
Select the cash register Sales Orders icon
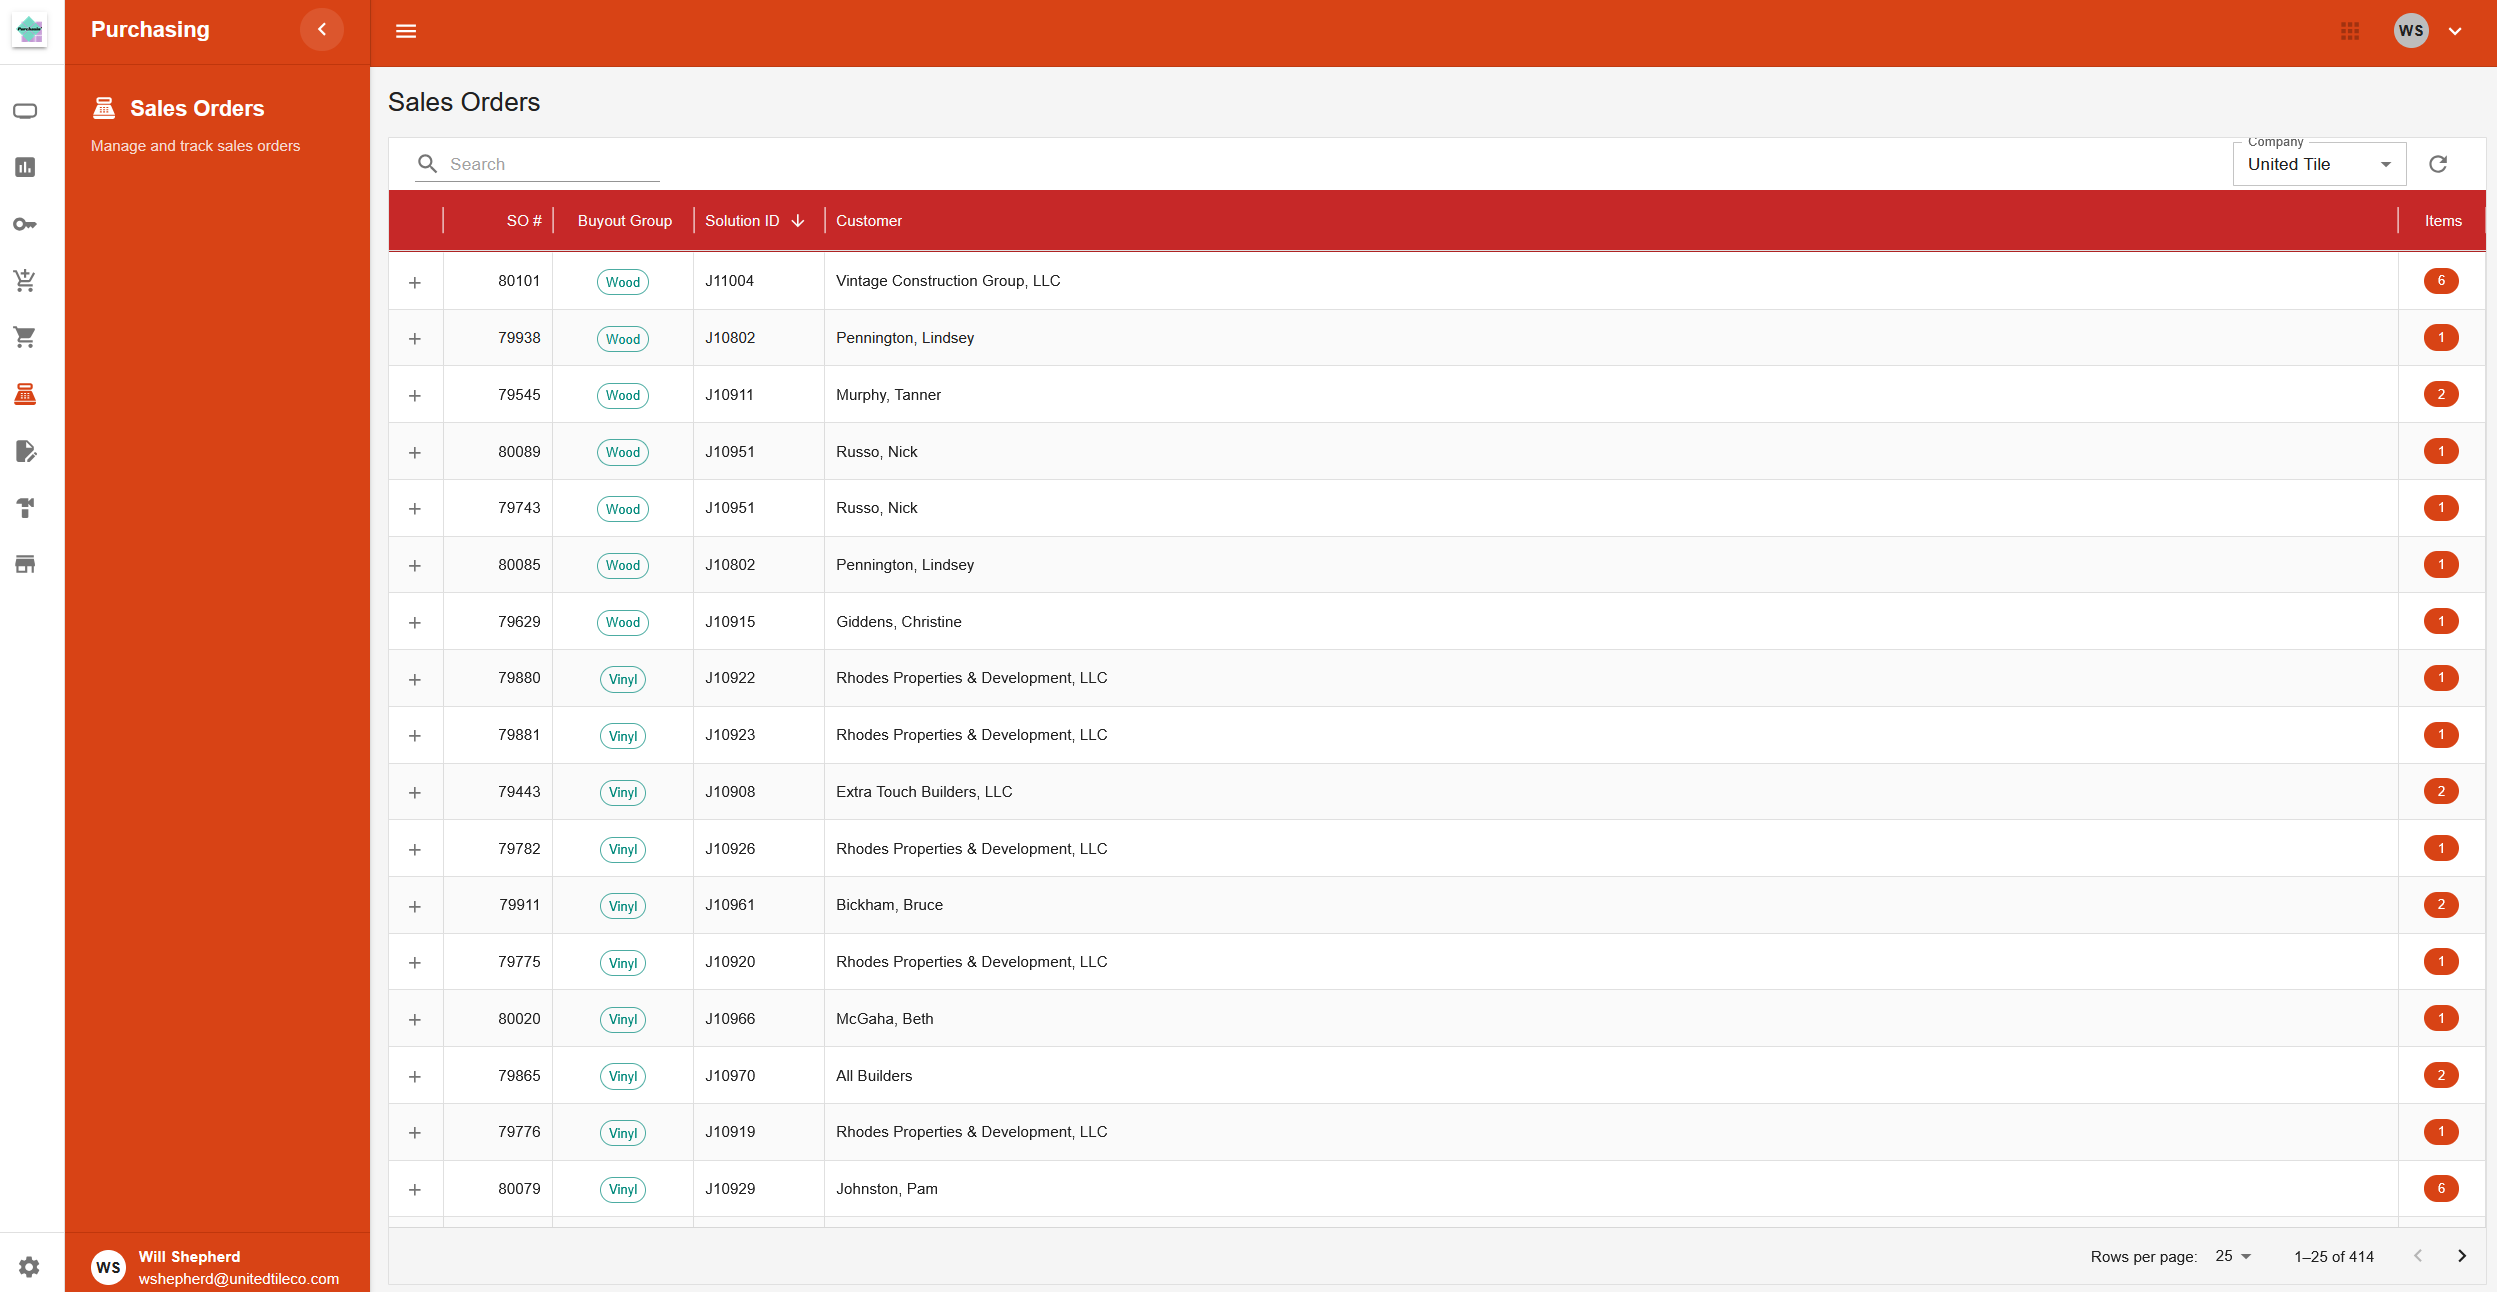tap(25, 394)
